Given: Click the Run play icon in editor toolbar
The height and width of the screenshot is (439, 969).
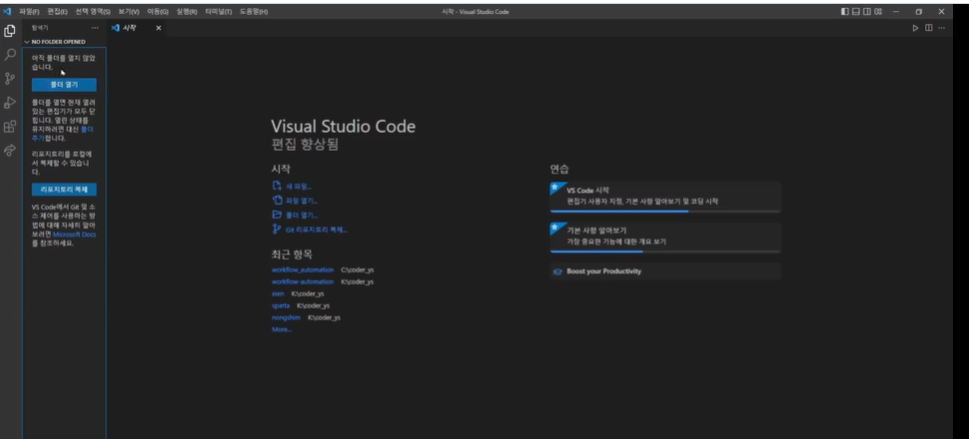Looking at the screenshot, I should (x=916, y=28).
